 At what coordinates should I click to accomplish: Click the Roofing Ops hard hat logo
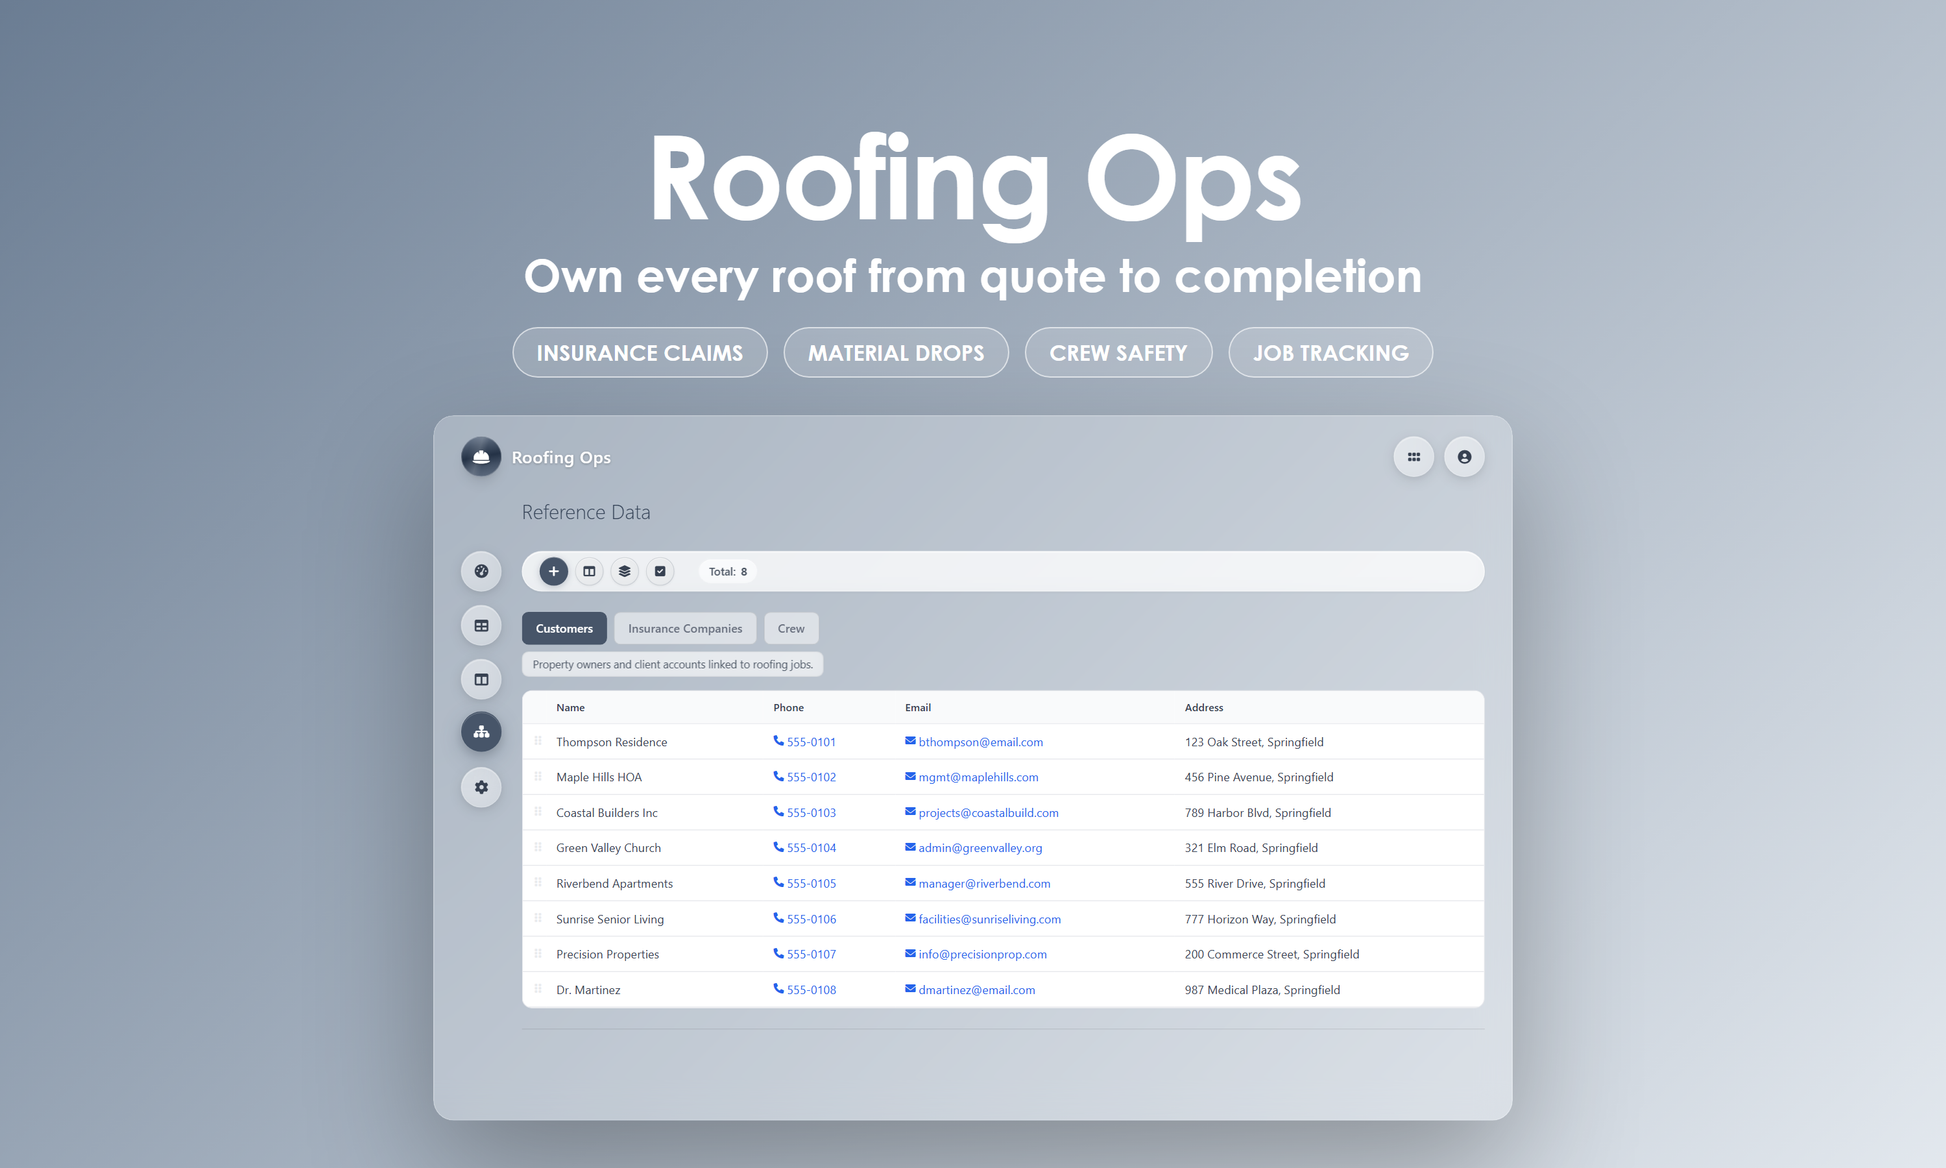point(481,457)
